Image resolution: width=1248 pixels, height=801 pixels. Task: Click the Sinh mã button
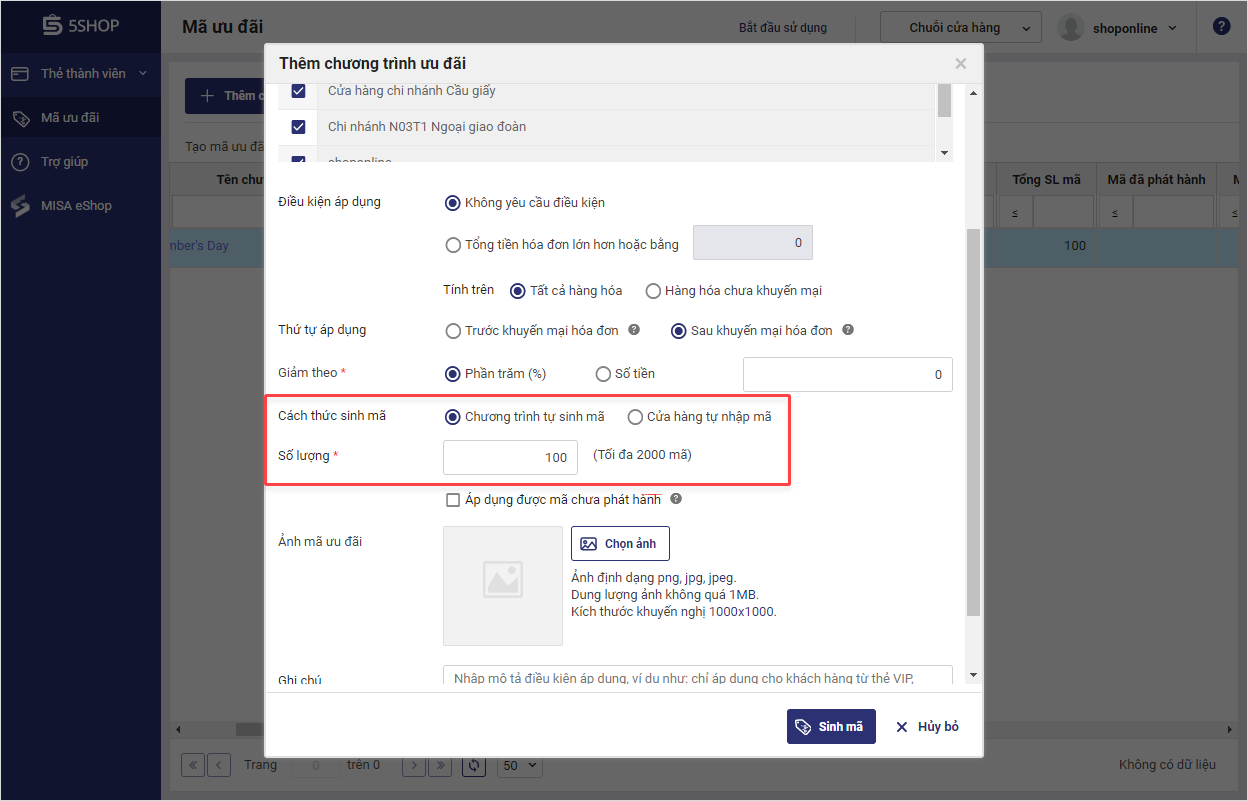831,727
